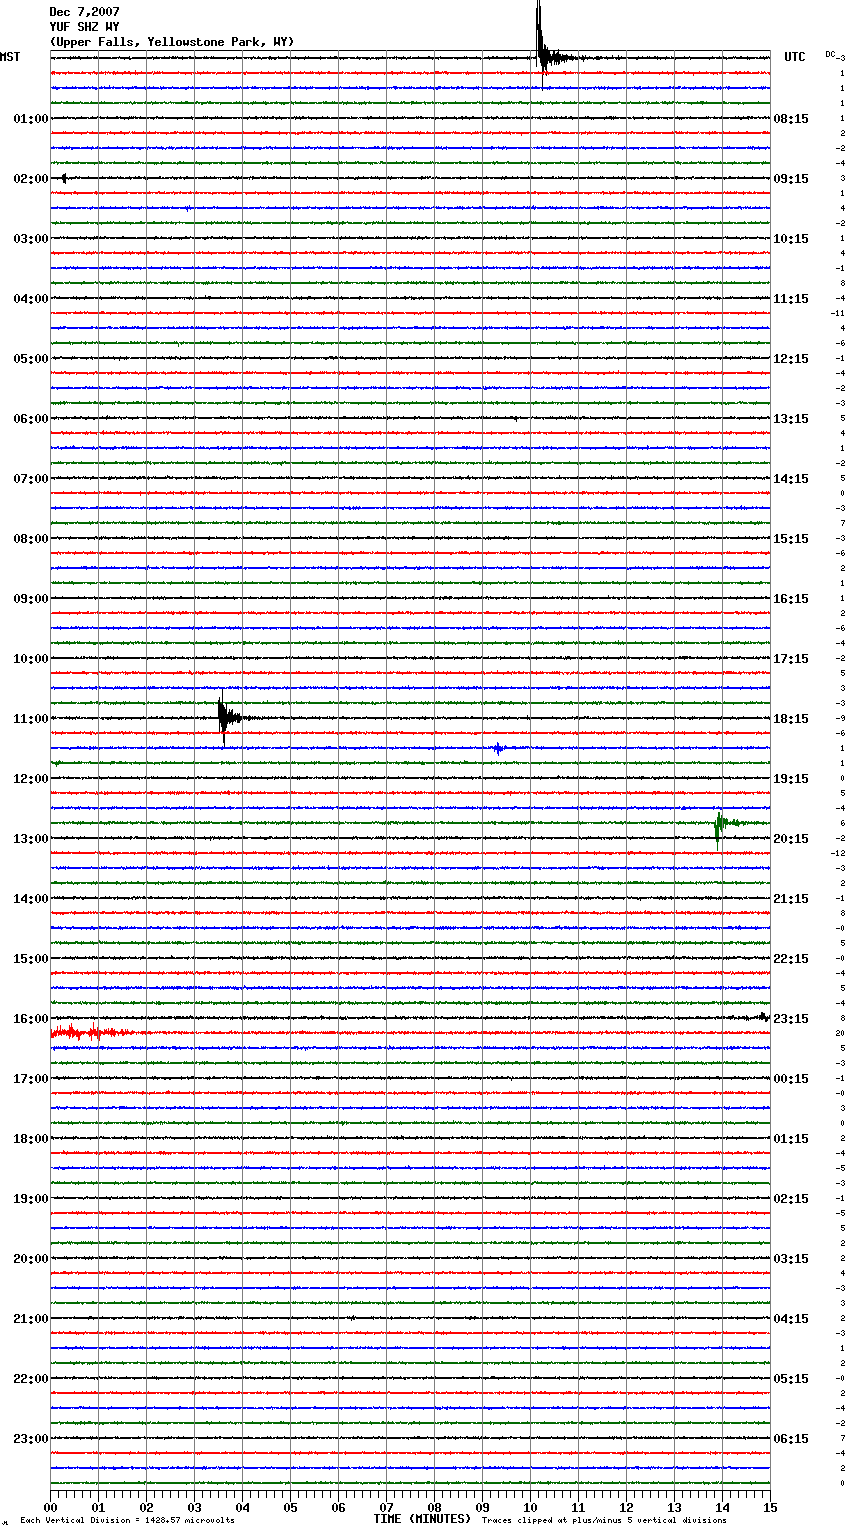Click the 06:15 UTC time label
The width and height of the screenshot is (850, 1534).
791,1439
